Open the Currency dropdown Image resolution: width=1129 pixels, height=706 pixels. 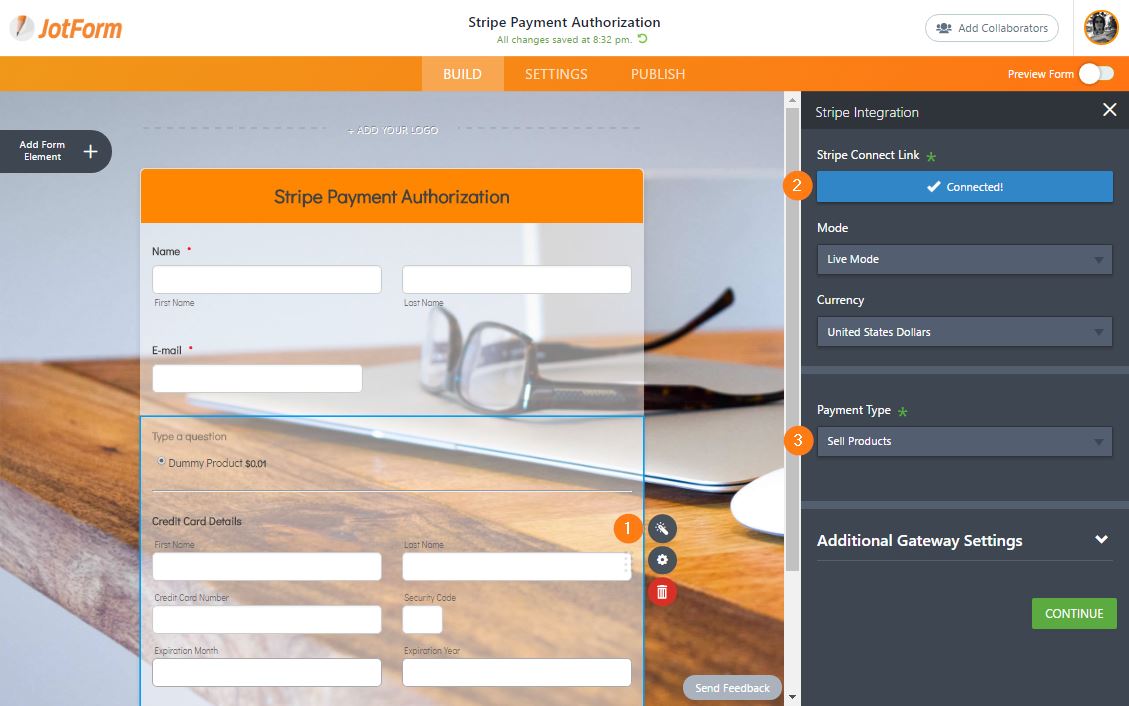pyautogui.click(x=964, y=332)
